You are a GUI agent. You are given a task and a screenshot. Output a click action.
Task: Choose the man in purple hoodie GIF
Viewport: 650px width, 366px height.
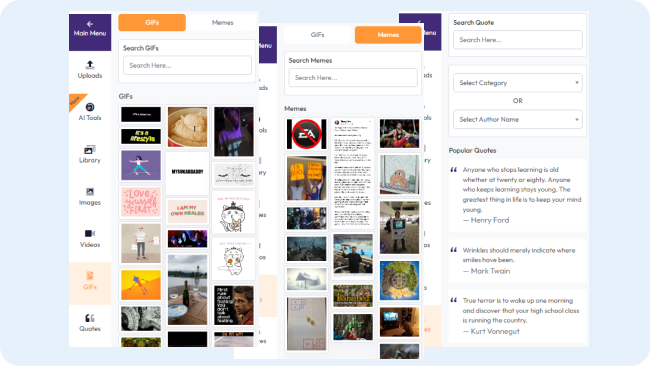(x=234, y=131)
